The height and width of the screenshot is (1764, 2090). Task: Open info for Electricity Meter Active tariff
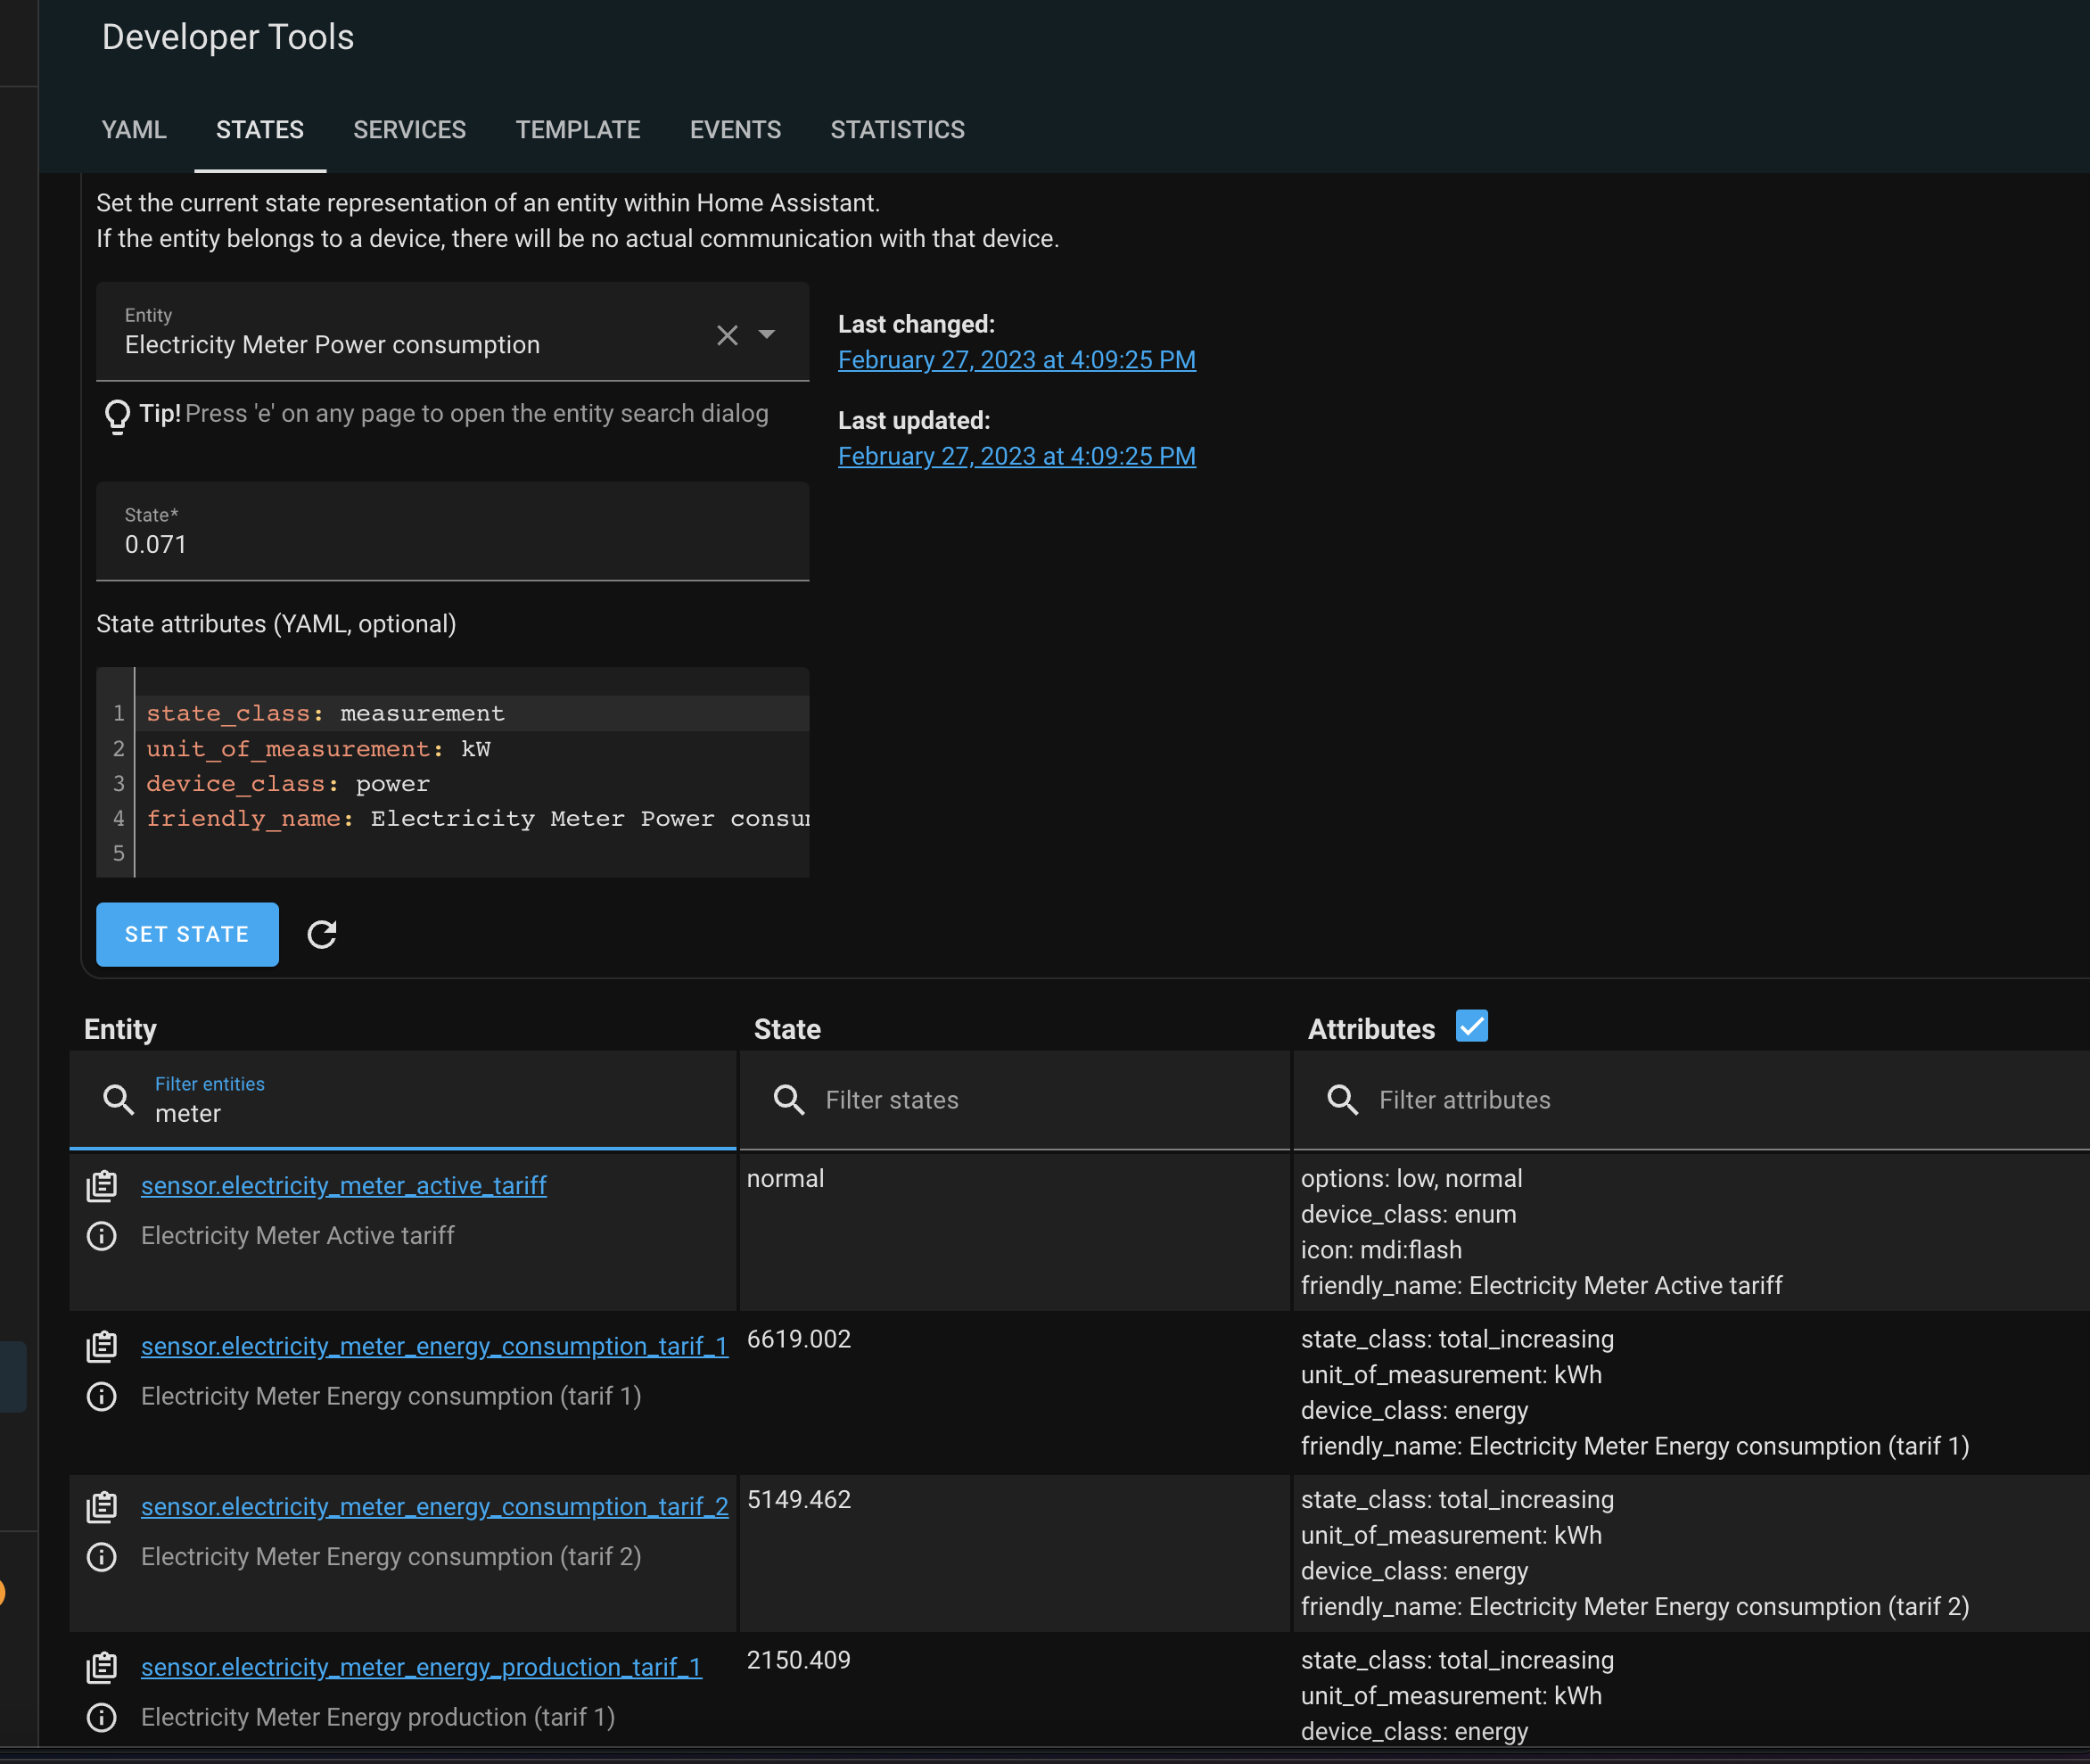coord(102,1236)
